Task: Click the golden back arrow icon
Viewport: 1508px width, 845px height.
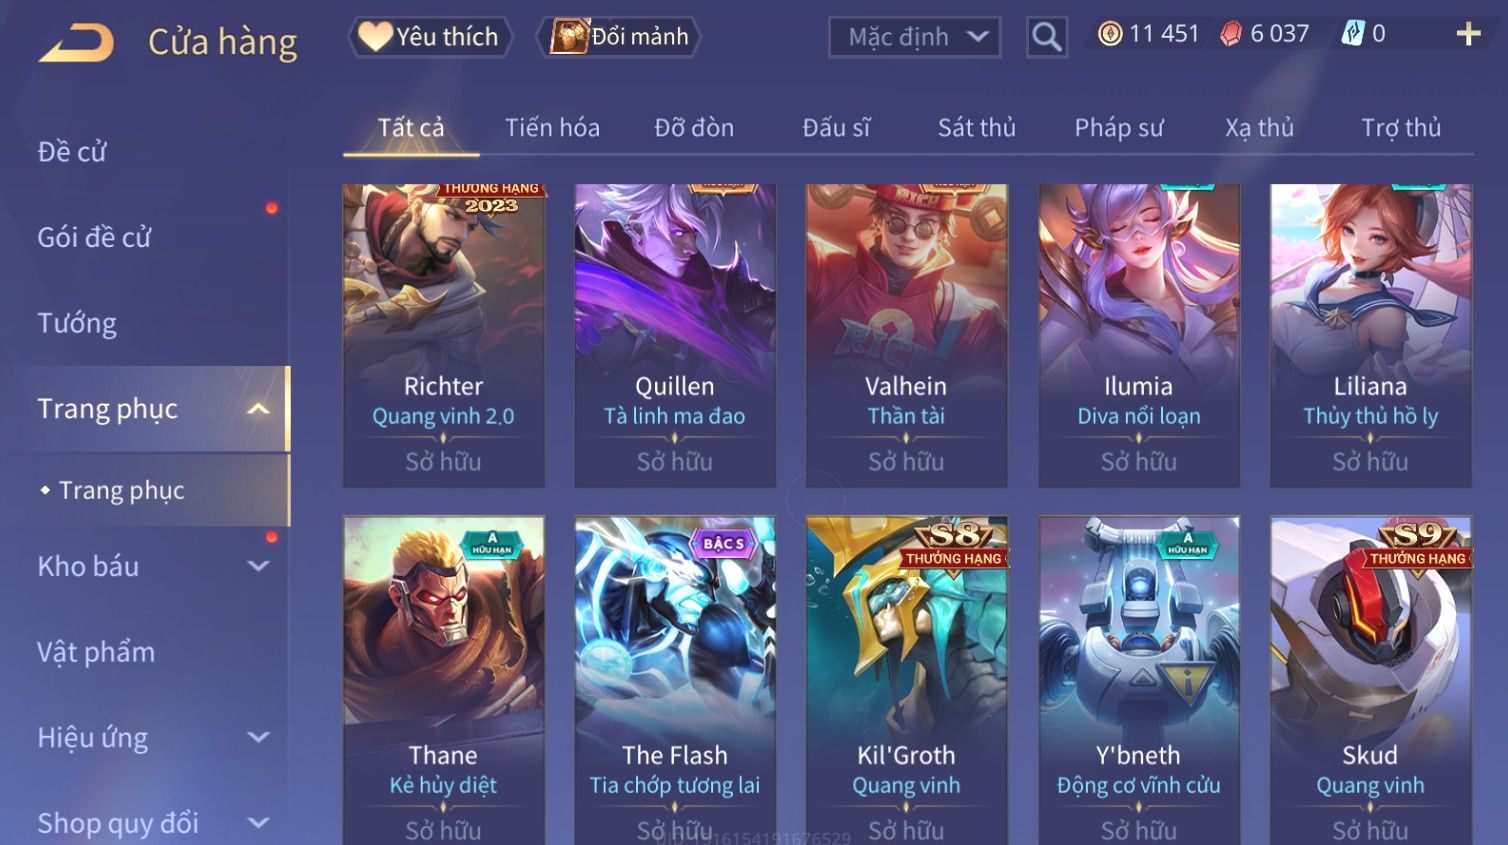Action: [76, 43]
